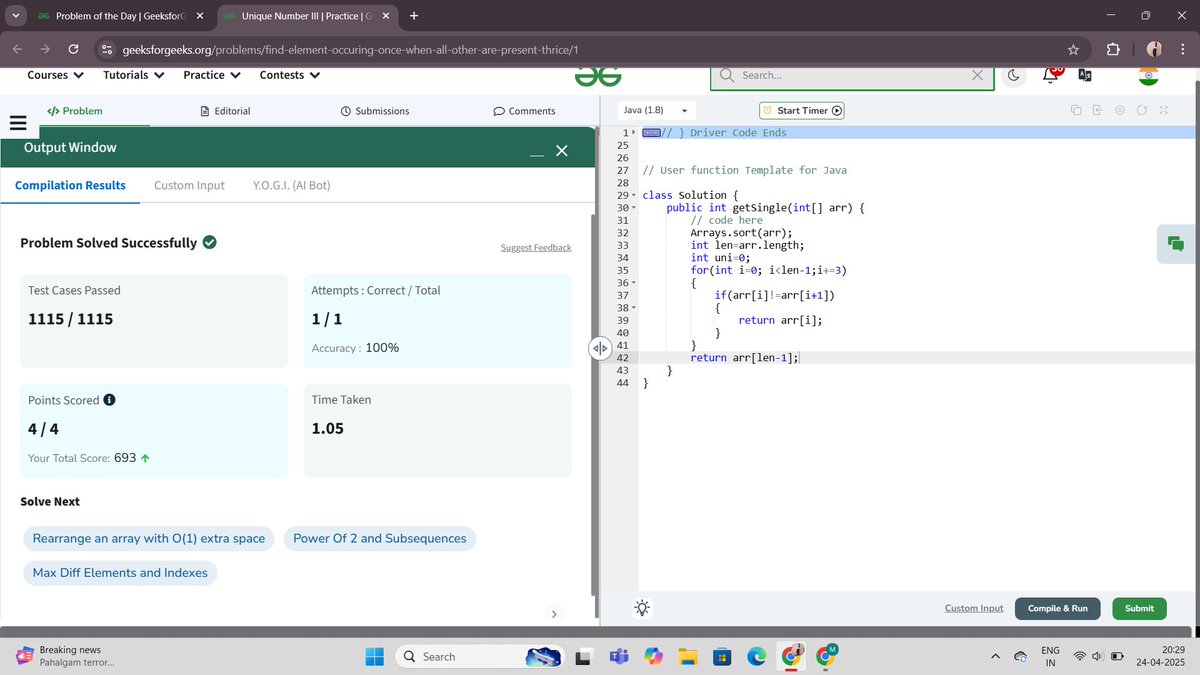
Task: Bookmark page star icon in address bar
Action: (x=1073, y=49)
